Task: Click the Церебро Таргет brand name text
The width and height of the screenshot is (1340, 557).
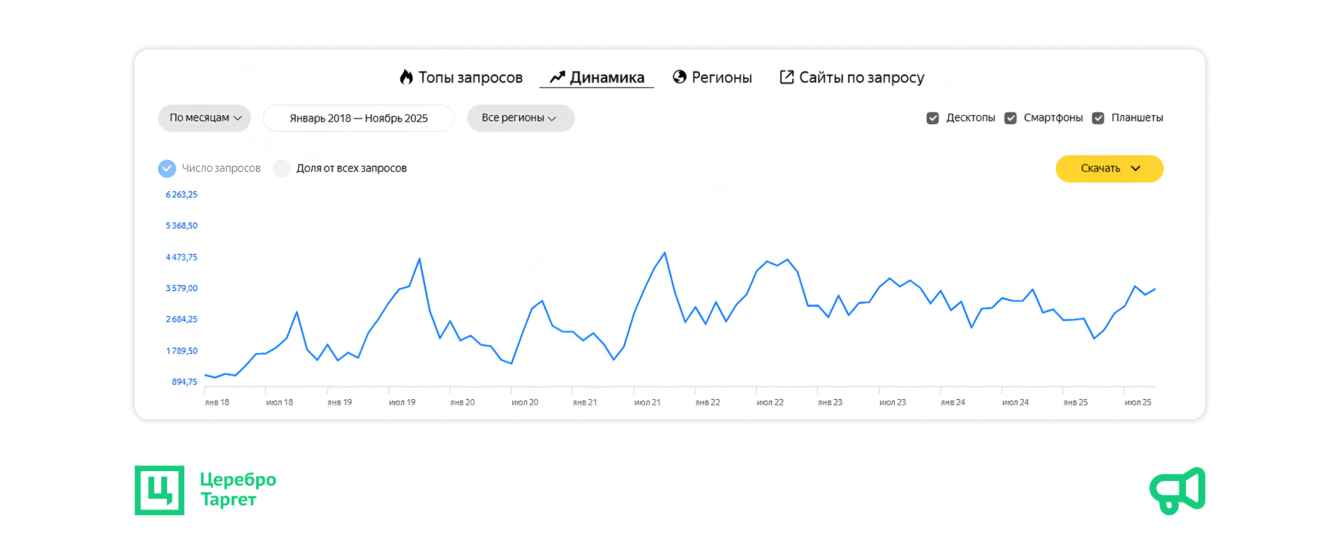Action: click(238, 490)
